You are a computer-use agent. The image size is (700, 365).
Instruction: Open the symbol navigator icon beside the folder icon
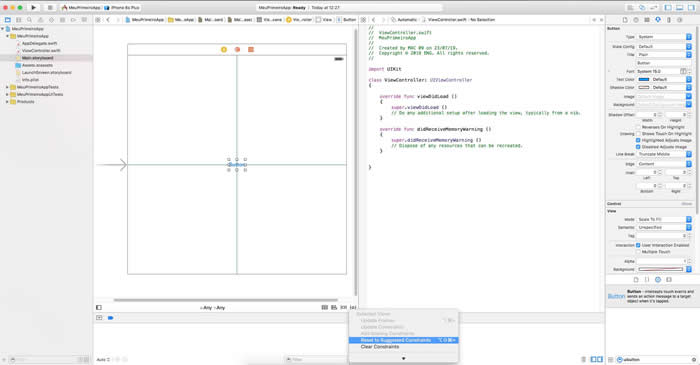(x=18, y=20)
